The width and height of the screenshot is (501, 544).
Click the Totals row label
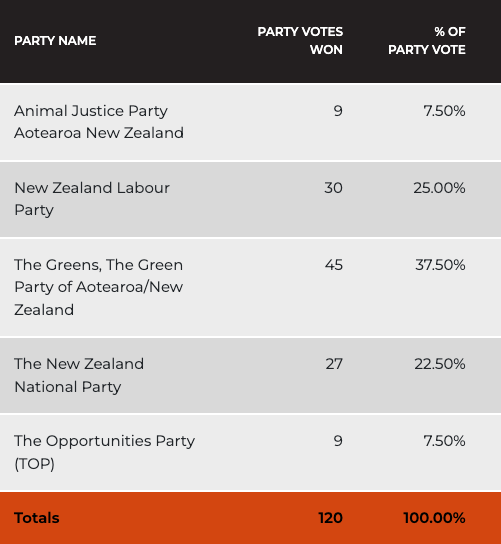point(37,518)
